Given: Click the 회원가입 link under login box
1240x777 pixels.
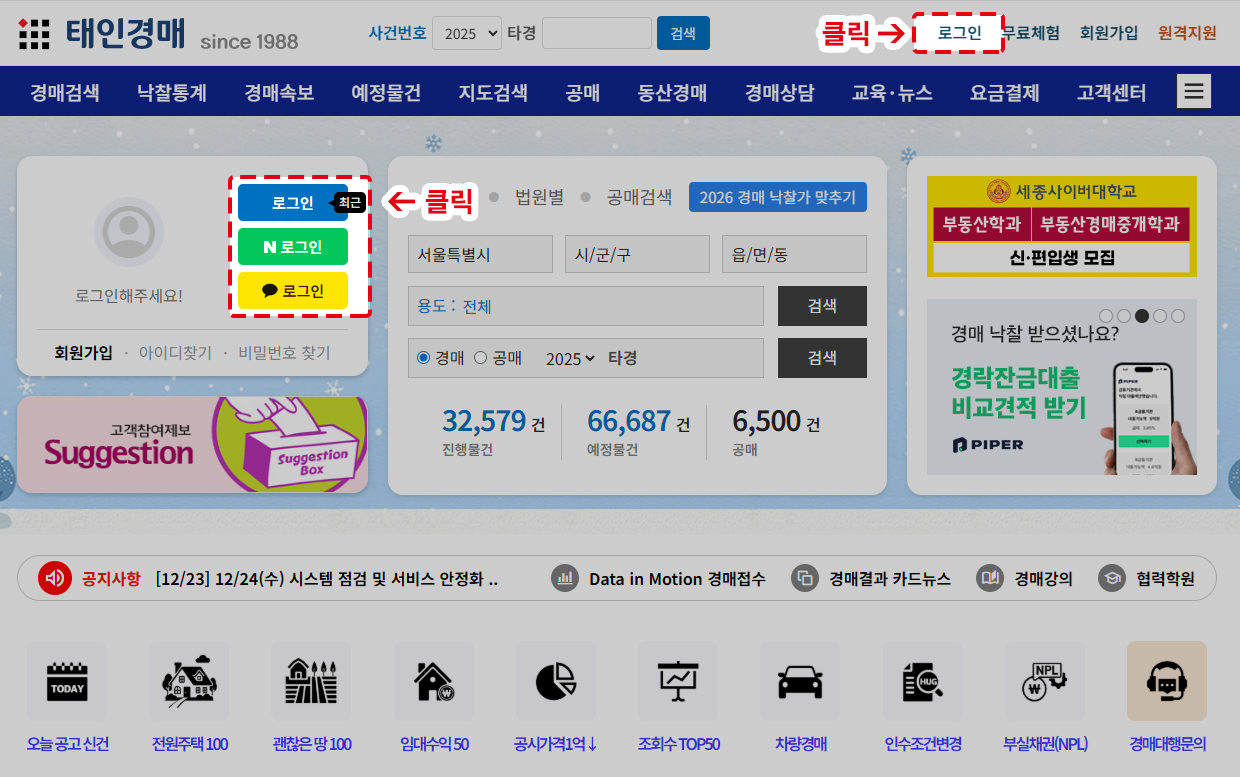Looking at the screenshot, I should [83, 353].
